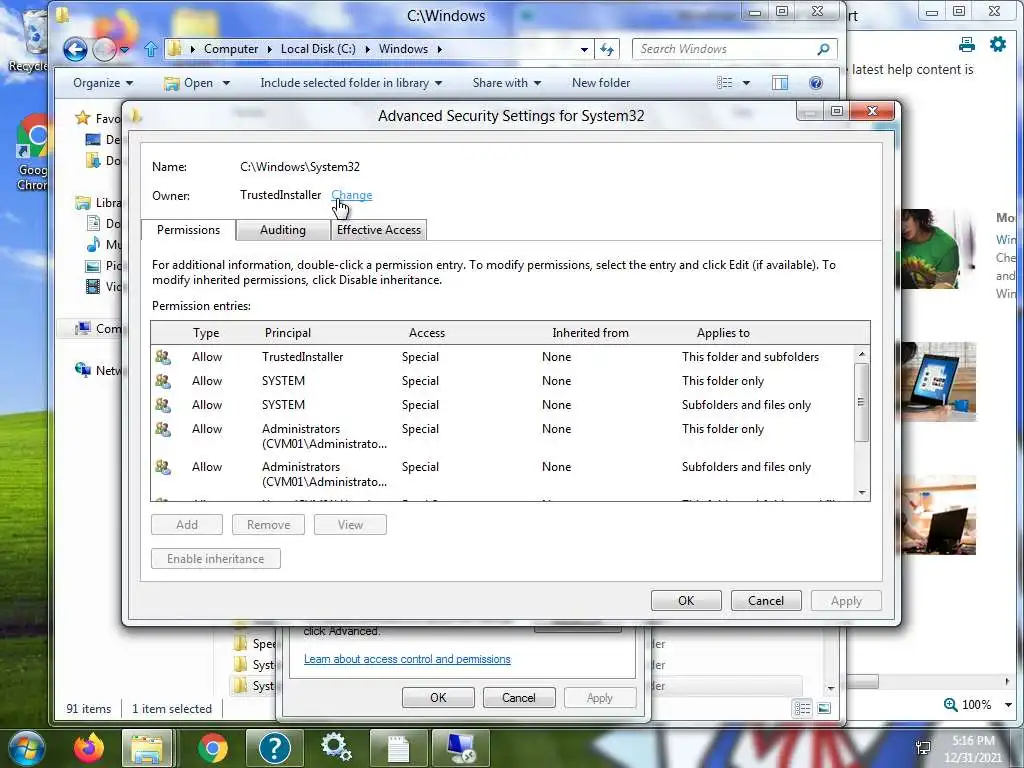Viewport: 1024px width, 768px height.
Task: Click the Principal column header
Action: pos(287,332)
